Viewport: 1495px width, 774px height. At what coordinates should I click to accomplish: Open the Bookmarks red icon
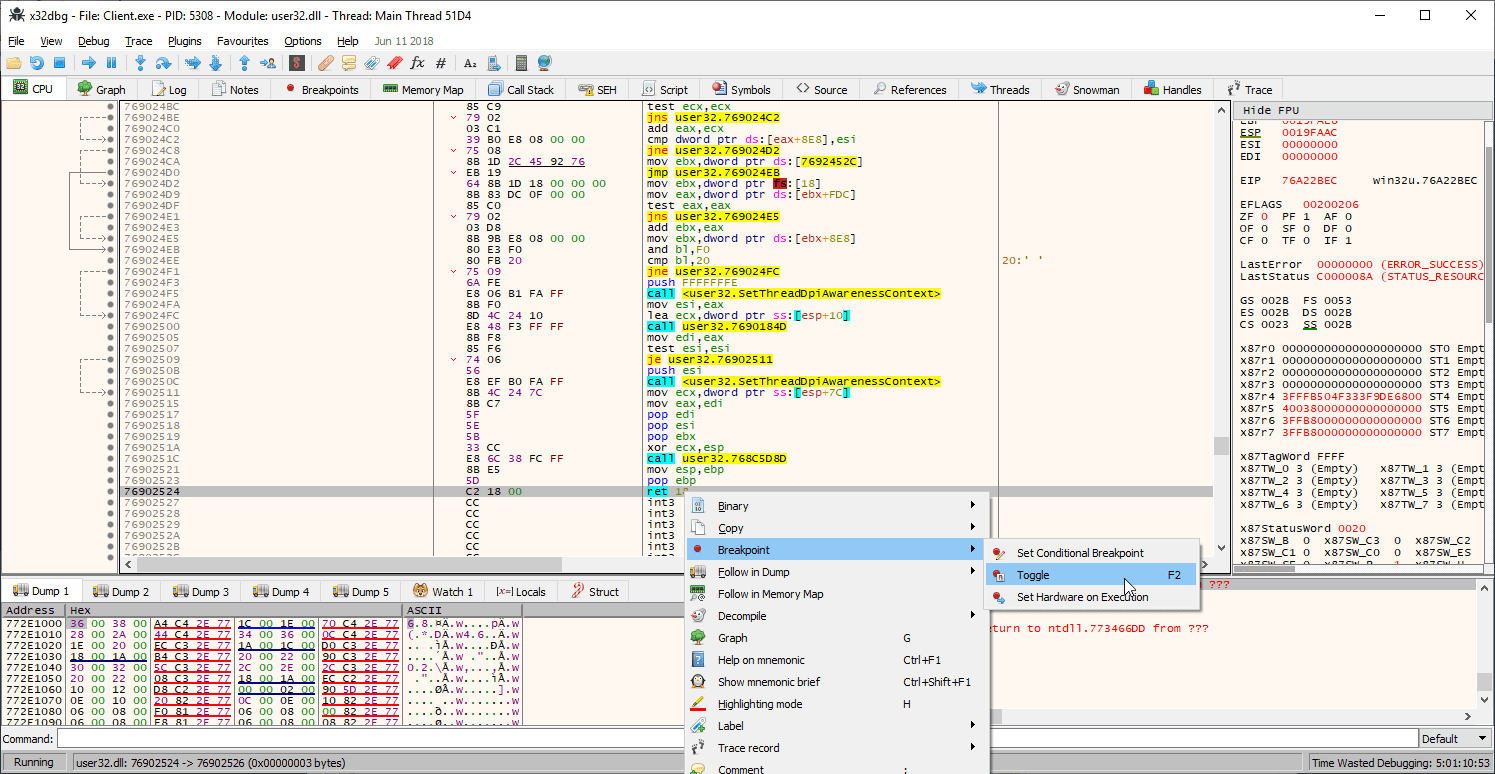tap(394, 63)
